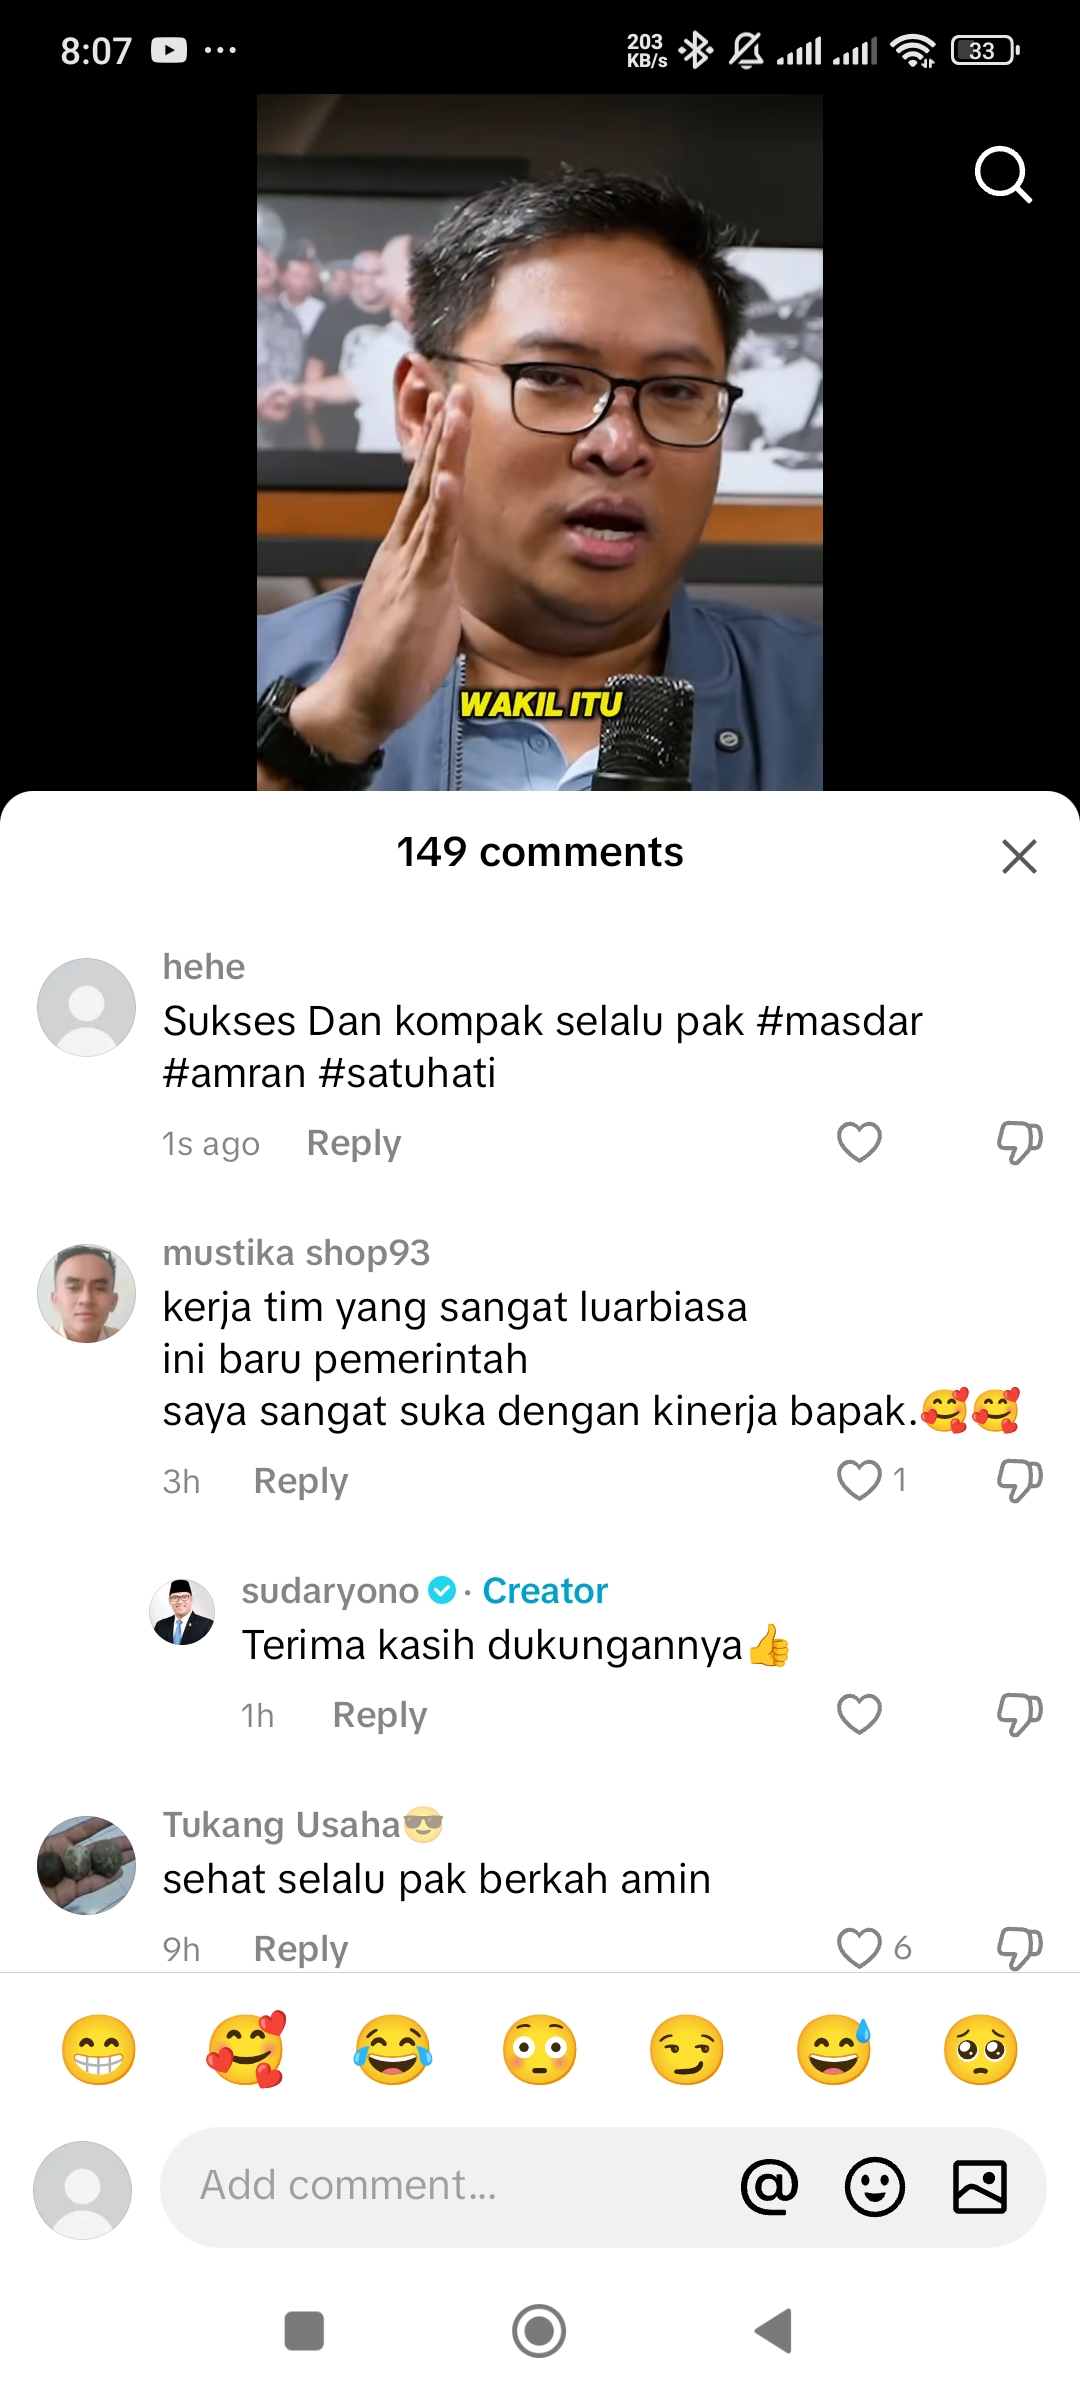Screen dimensions: 1080x2400
Task: Reply to sudaryono's thank-you comment
Action: [379, 1715]
